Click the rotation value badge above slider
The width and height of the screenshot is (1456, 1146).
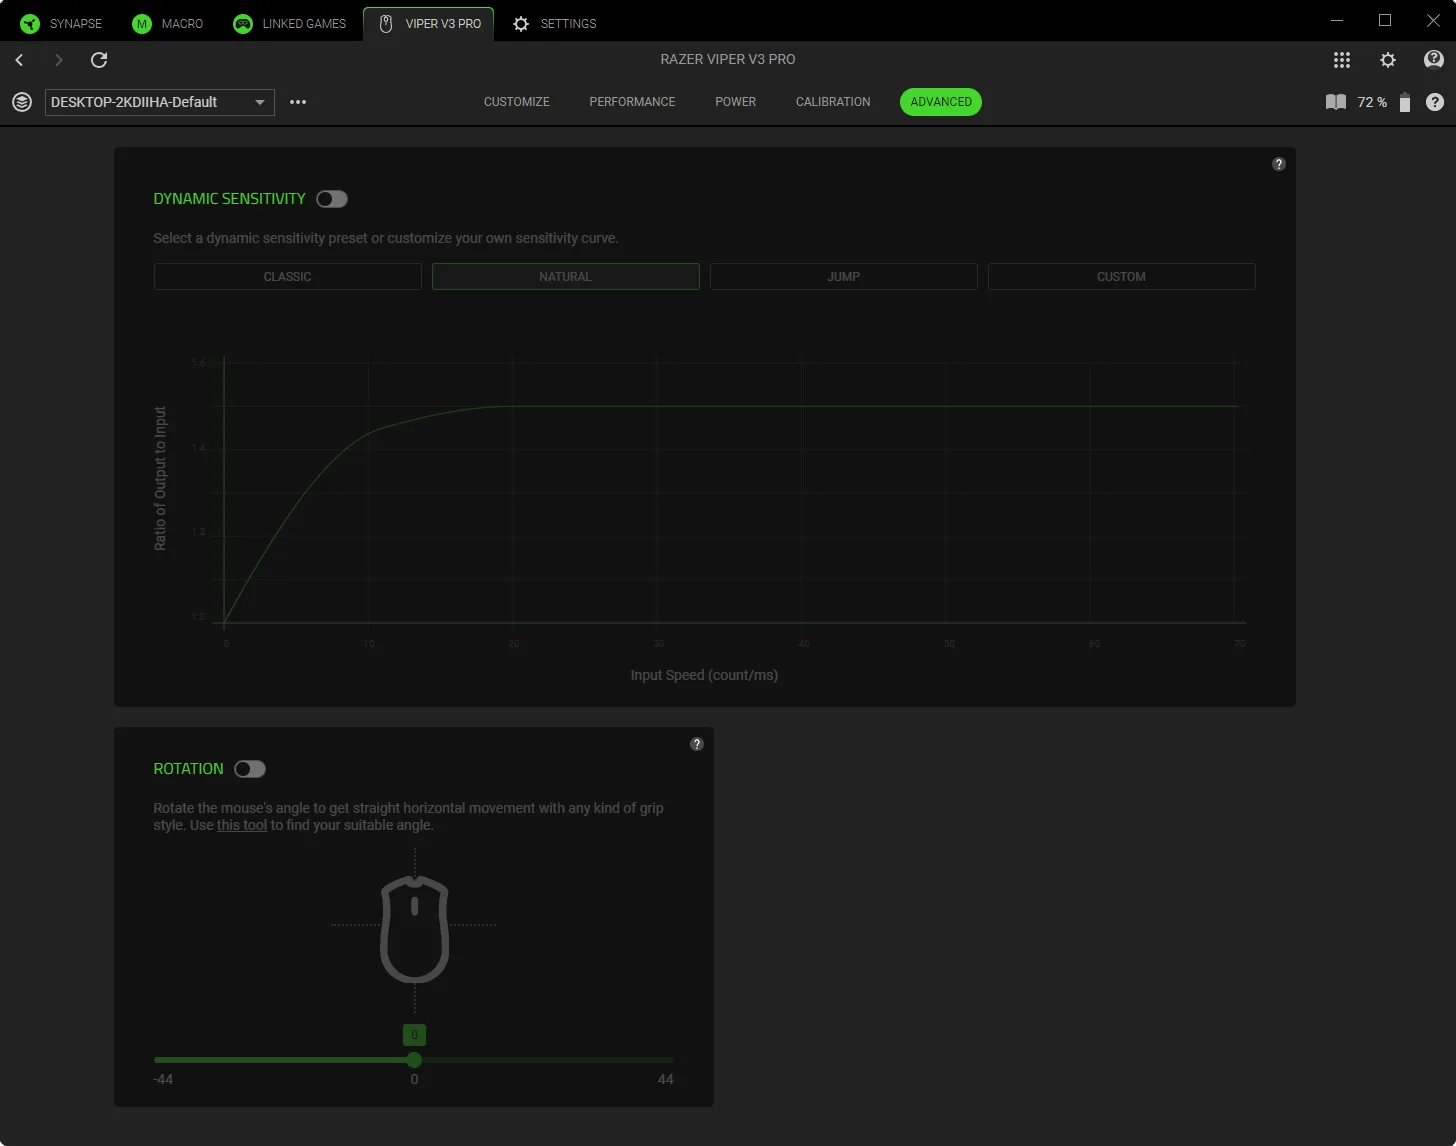click(414, 1035)
